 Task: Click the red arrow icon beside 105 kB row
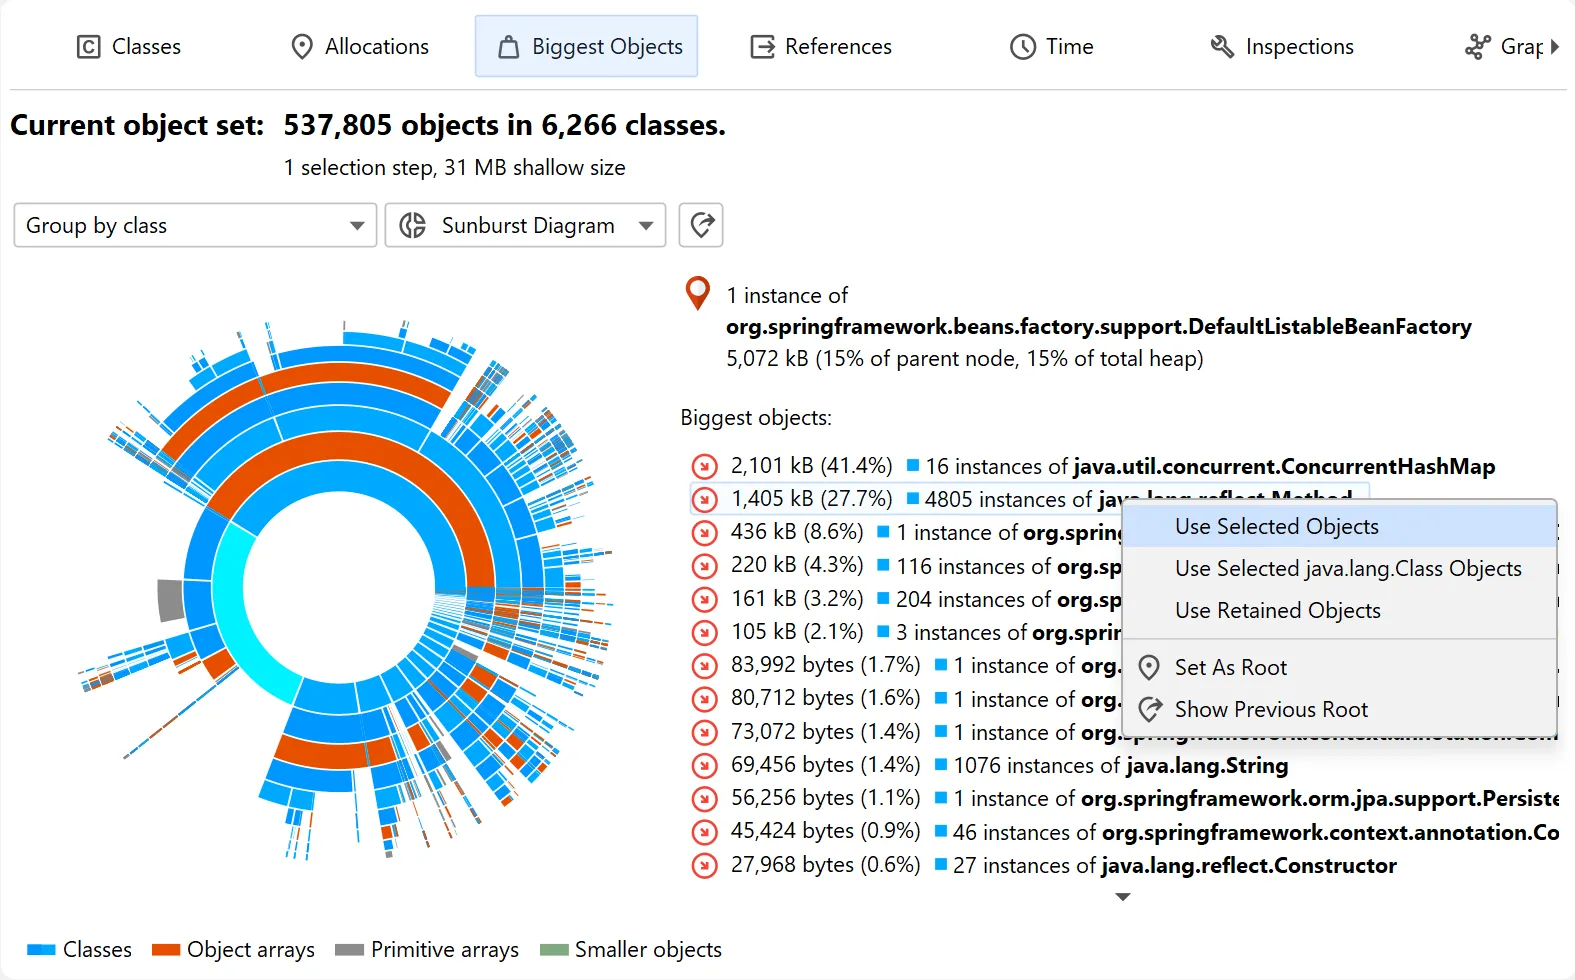click(705, 632)
